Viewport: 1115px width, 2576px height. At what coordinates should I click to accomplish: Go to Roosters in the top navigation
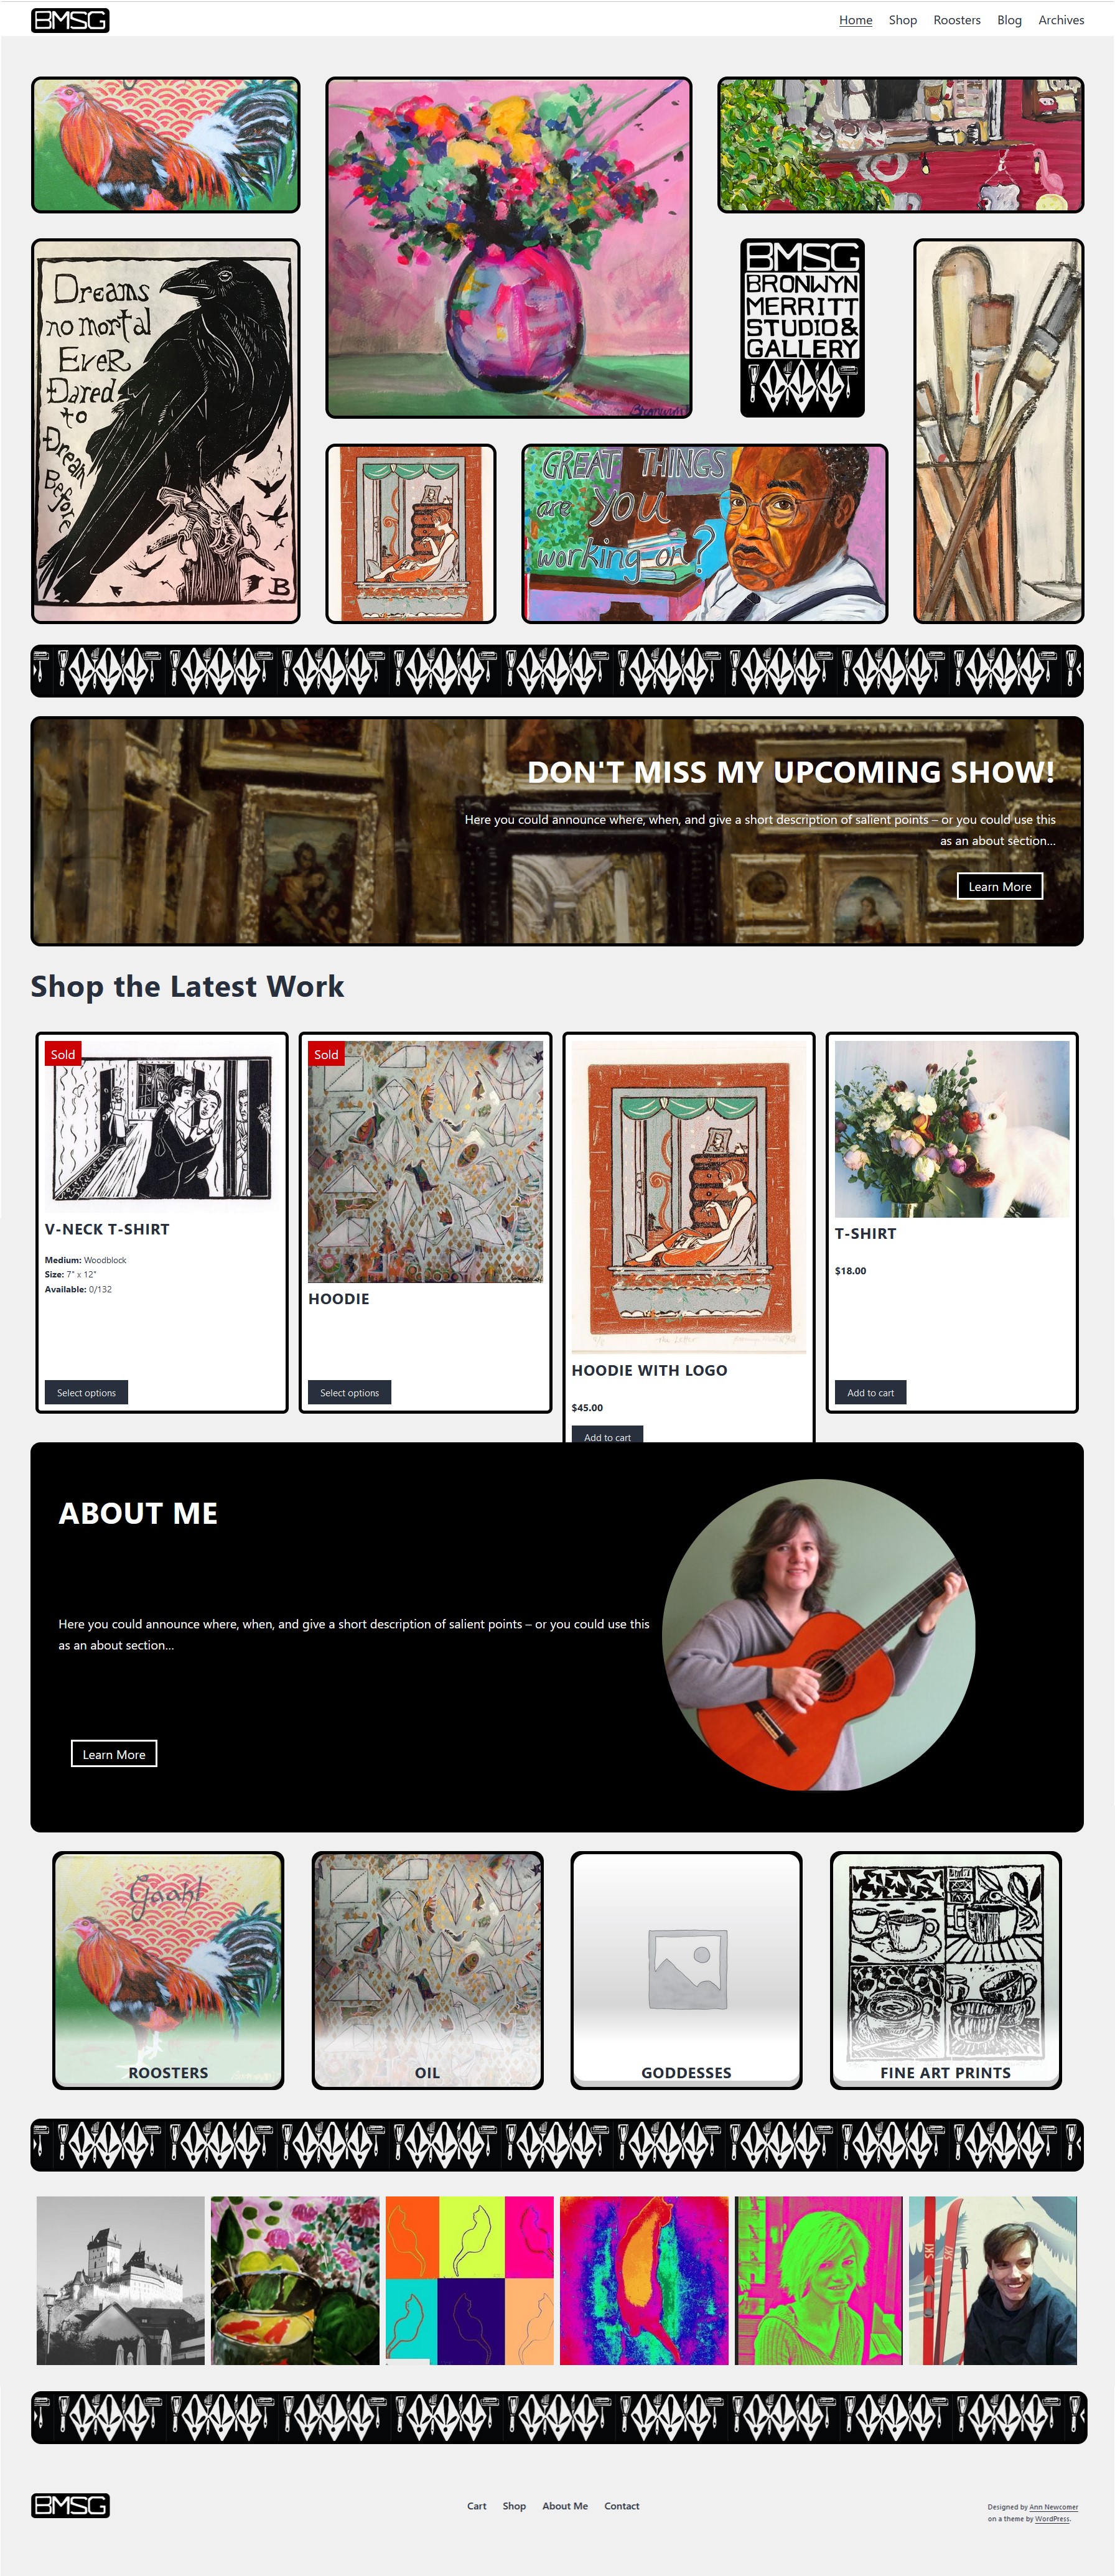tap(957, 20)
